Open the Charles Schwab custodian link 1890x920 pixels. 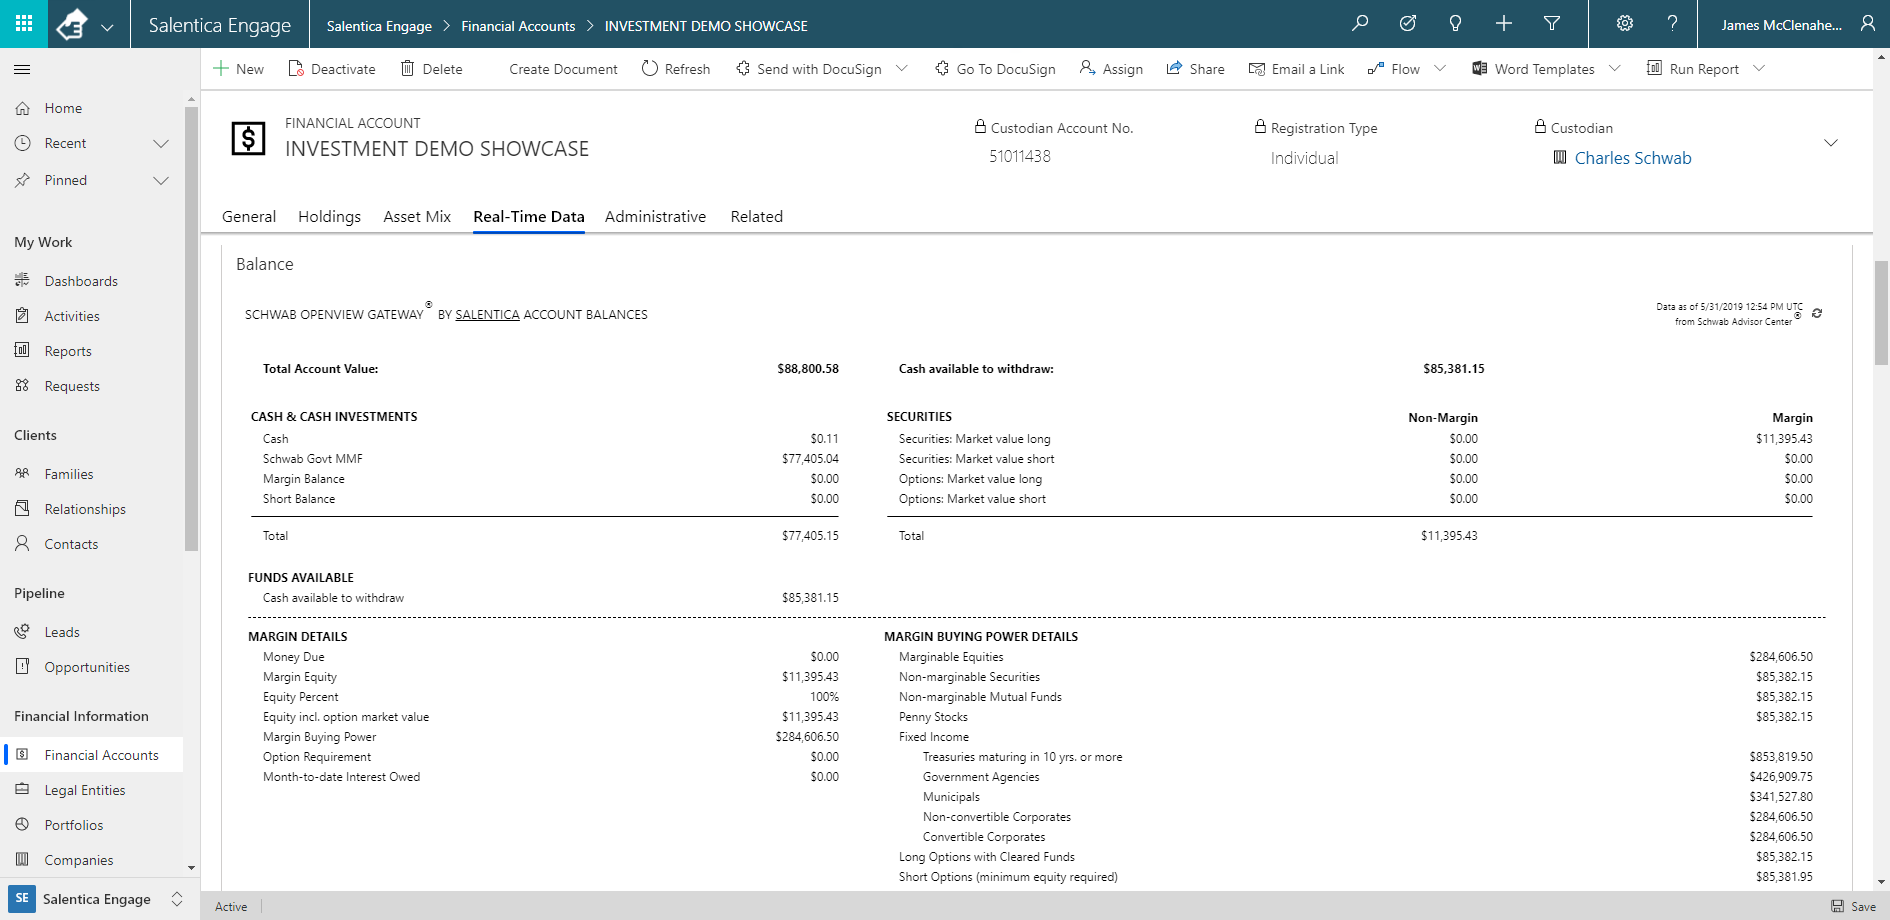(x=1633, y=158)
